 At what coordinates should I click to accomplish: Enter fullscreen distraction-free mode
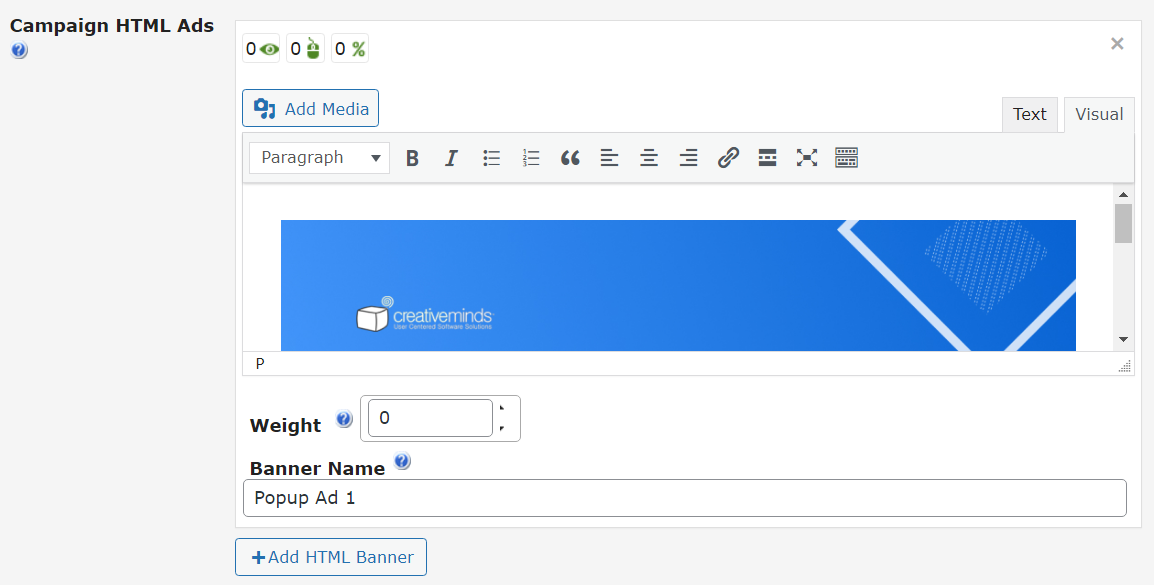(807, 158)
